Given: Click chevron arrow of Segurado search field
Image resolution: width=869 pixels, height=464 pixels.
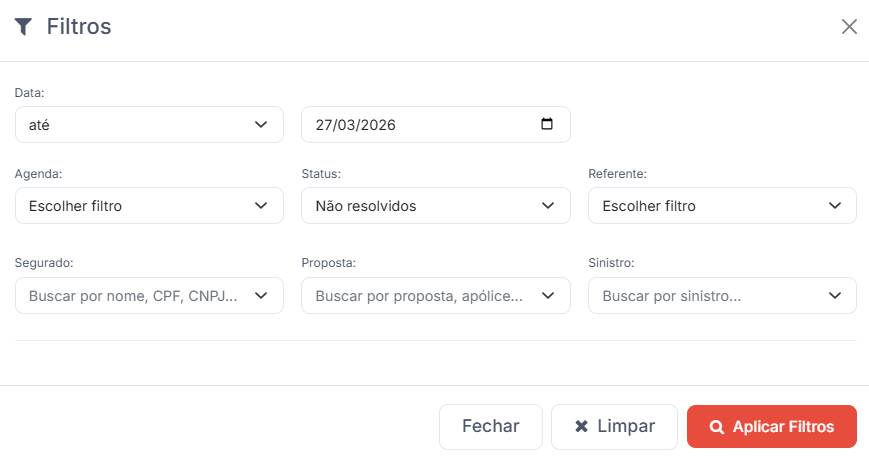Looking at the screenshot, I should [x=261, y=296].
